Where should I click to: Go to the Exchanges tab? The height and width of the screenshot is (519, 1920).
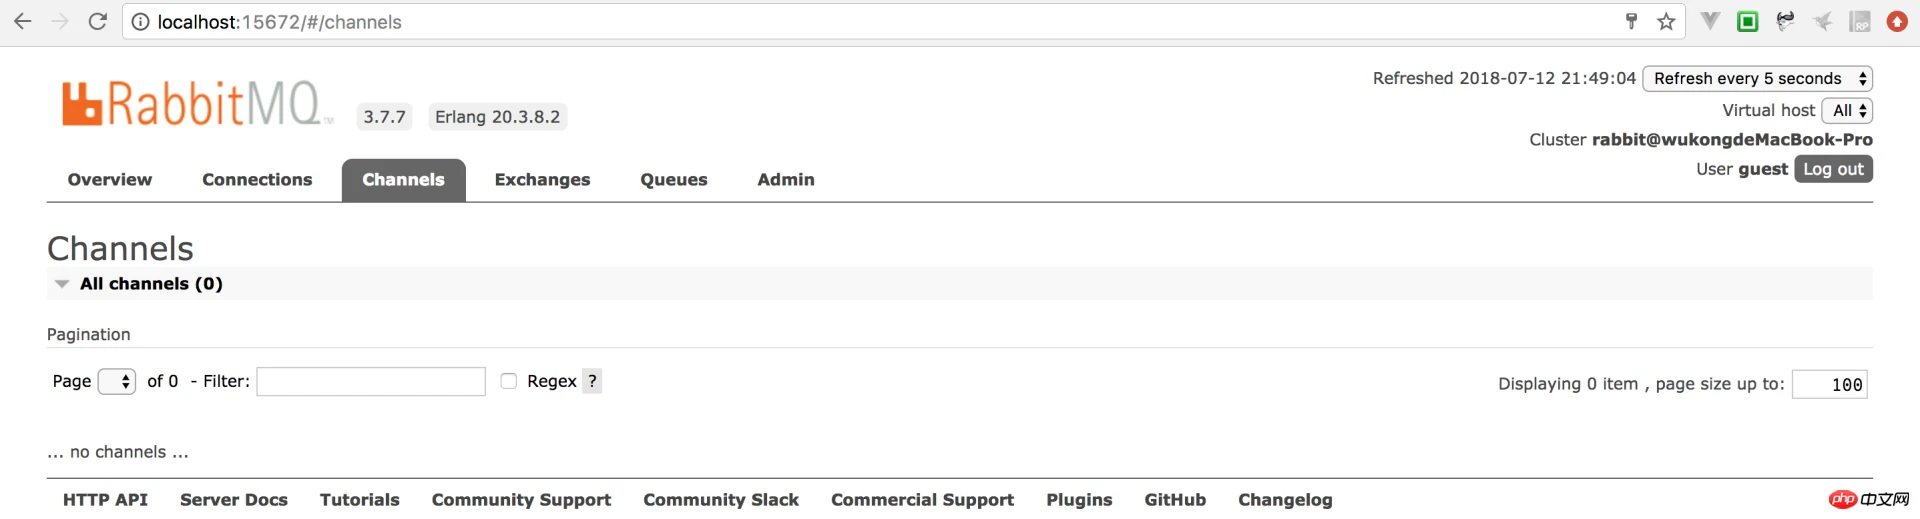(542, 180)
